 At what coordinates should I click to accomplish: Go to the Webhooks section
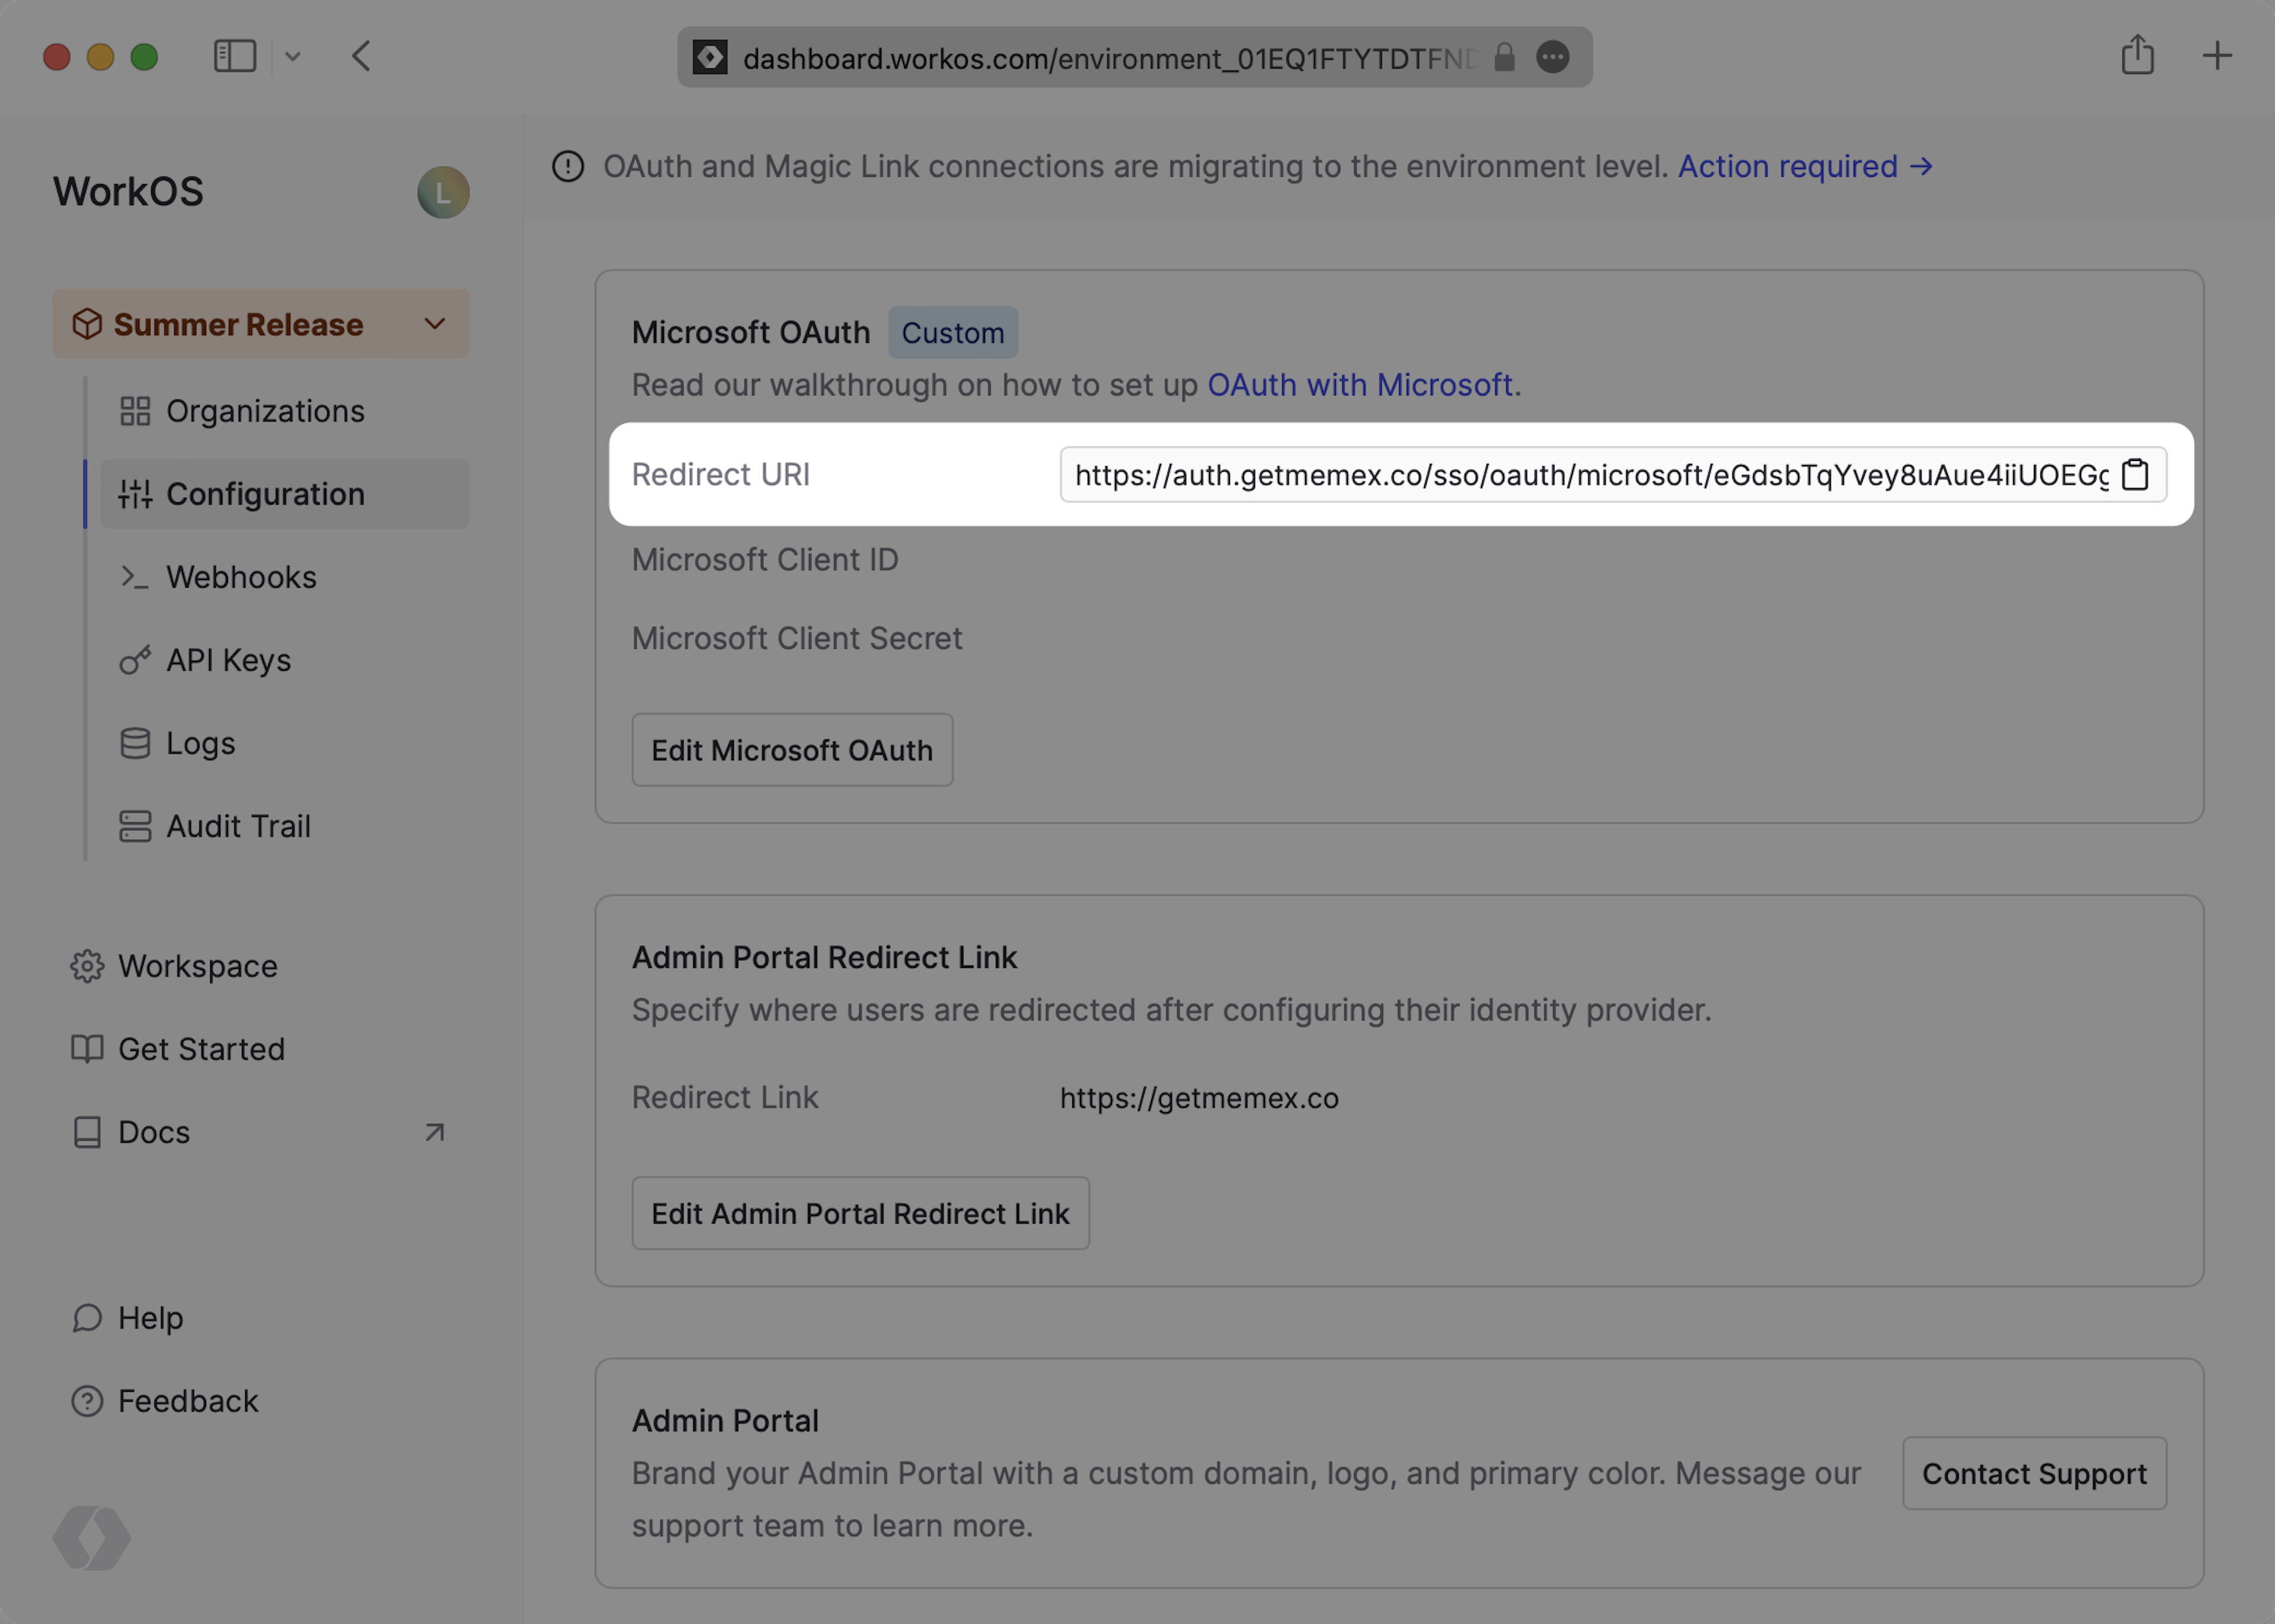point(241,577)
